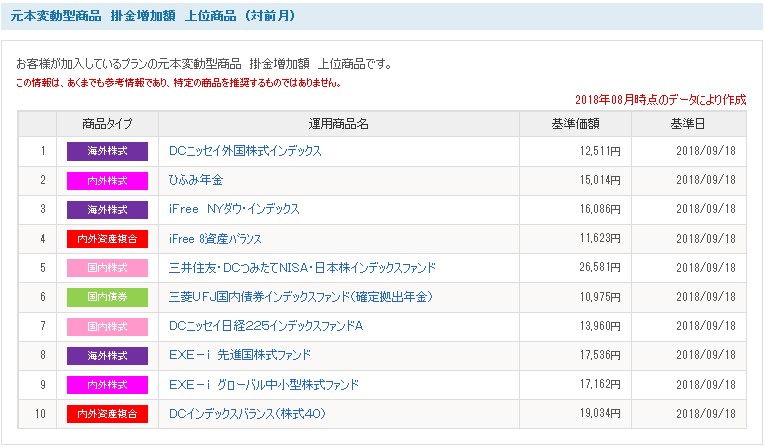Click 内外株式 badge for ひふみ年金
Screen dimensions: 765x447
pos(107,181)
